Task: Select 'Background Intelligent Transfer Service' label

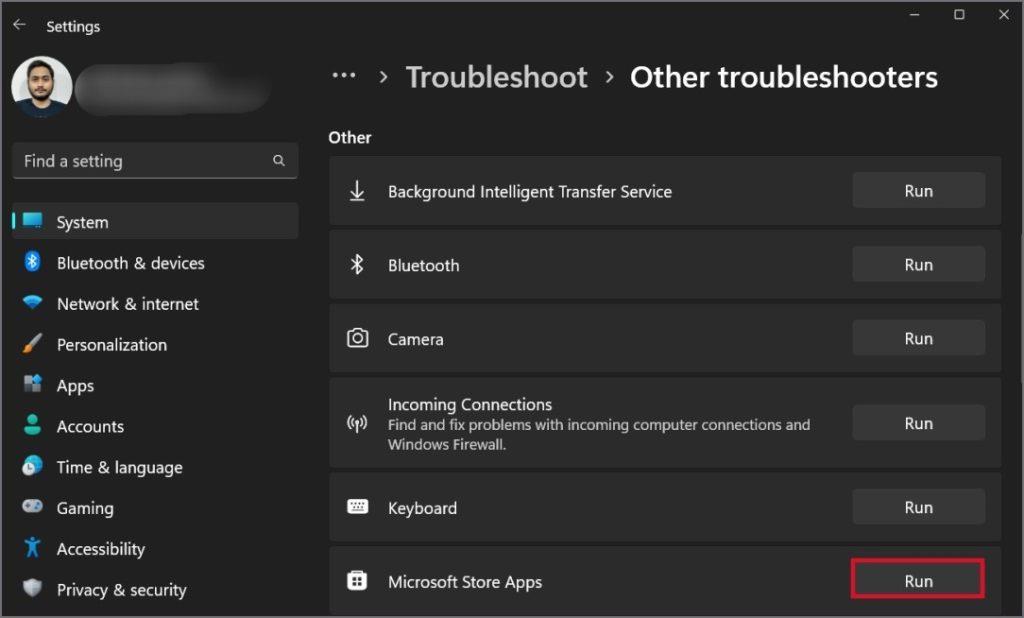Action: click(530, 191)
